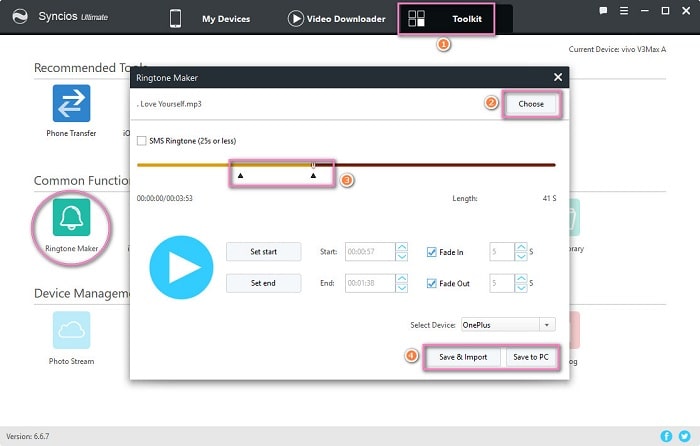700x446 pixels.
Task: Open the Facebook link icon
Action: click(x=666, y=436)
